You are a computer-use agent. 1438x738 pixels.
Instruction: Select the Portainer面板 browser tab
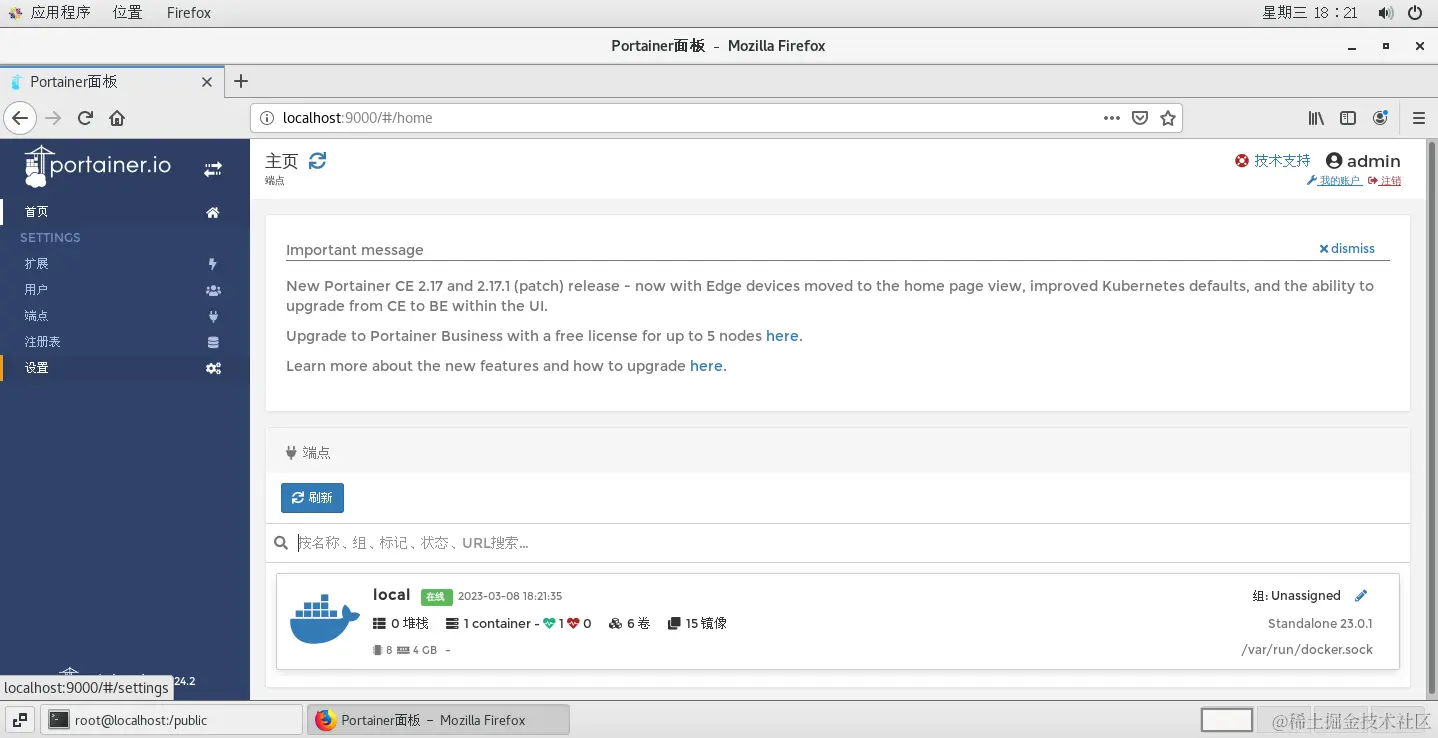pyautogui.click(x=112, y=82)
